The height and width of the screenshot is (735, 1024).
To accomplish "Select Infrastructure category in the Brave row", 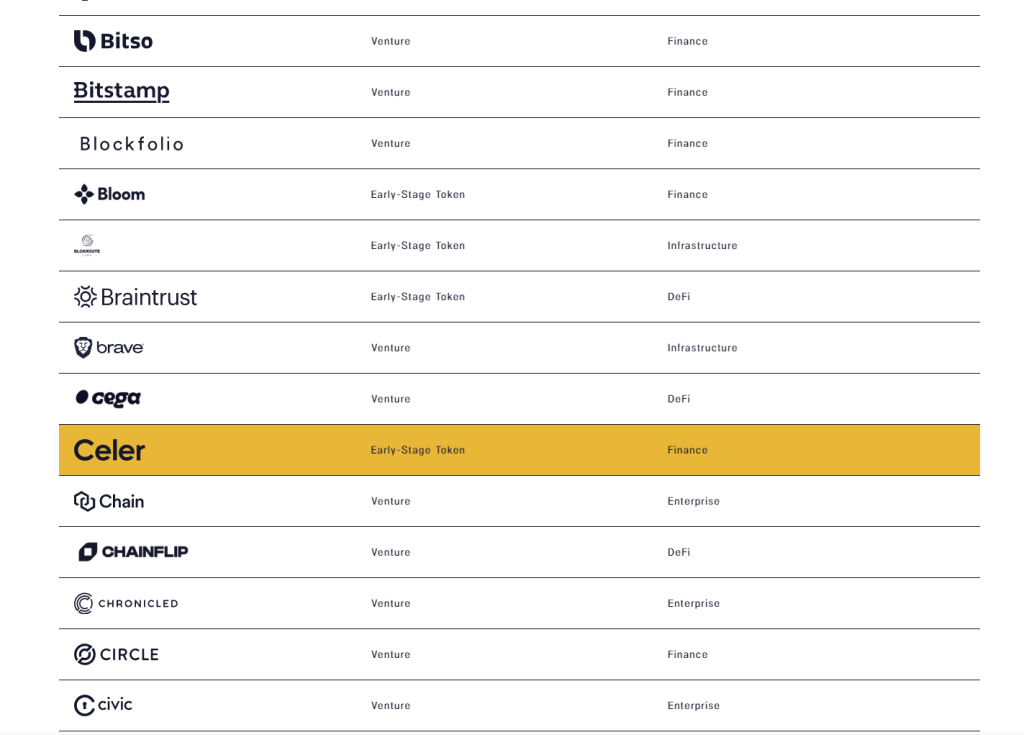I will coord(702,348).
